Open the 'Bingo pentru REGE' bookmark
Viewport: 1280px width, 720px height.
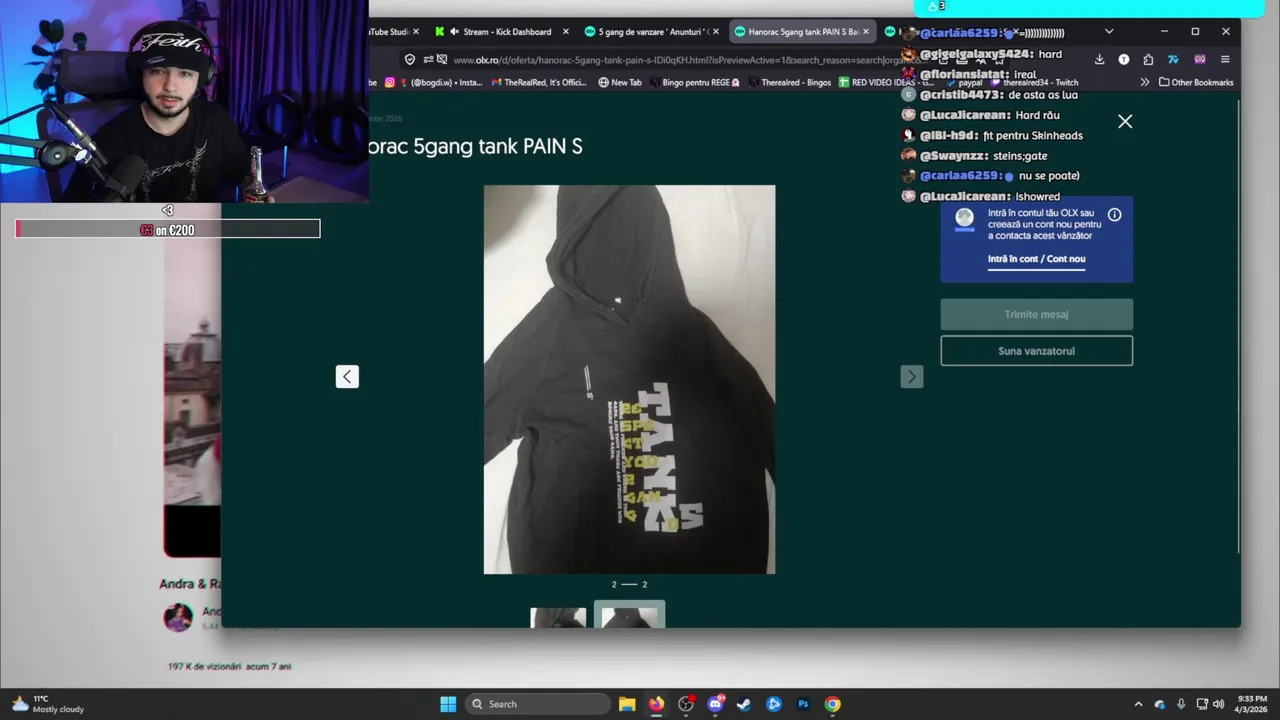(694, 83)
